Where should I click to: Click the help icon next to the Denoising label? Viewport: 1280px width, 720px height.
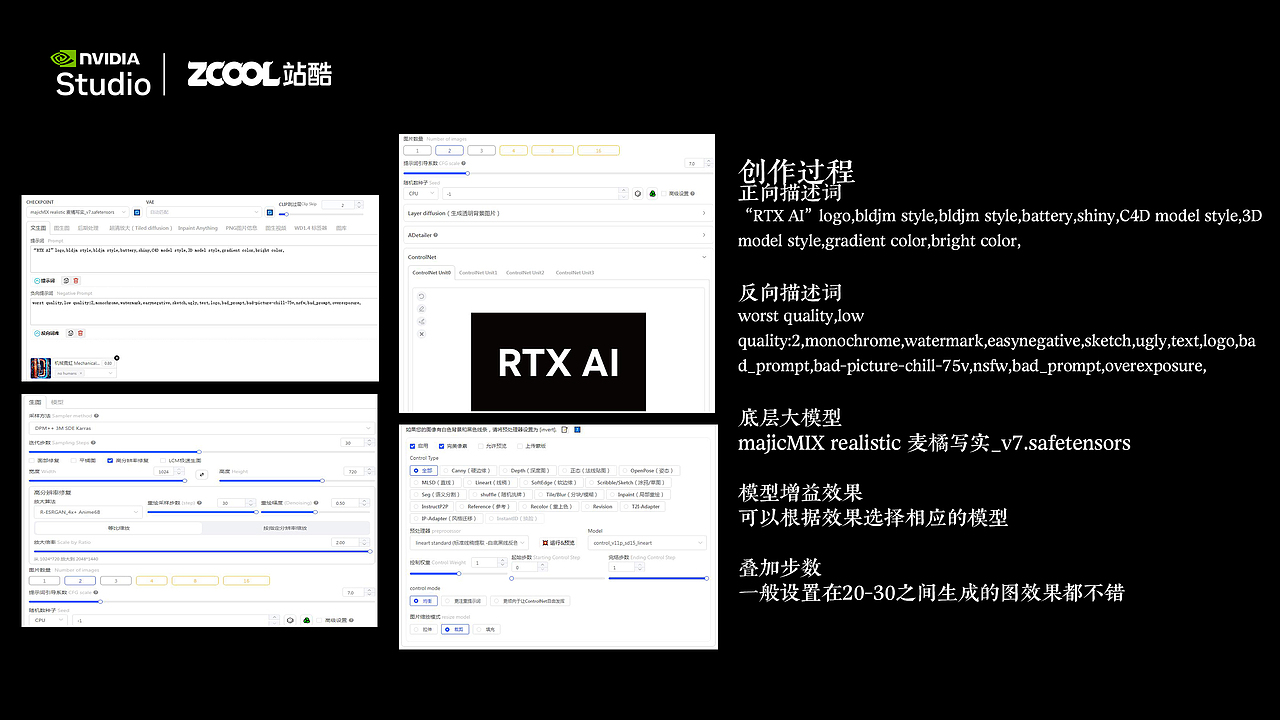pyautogui.click(x=316, y=503)
